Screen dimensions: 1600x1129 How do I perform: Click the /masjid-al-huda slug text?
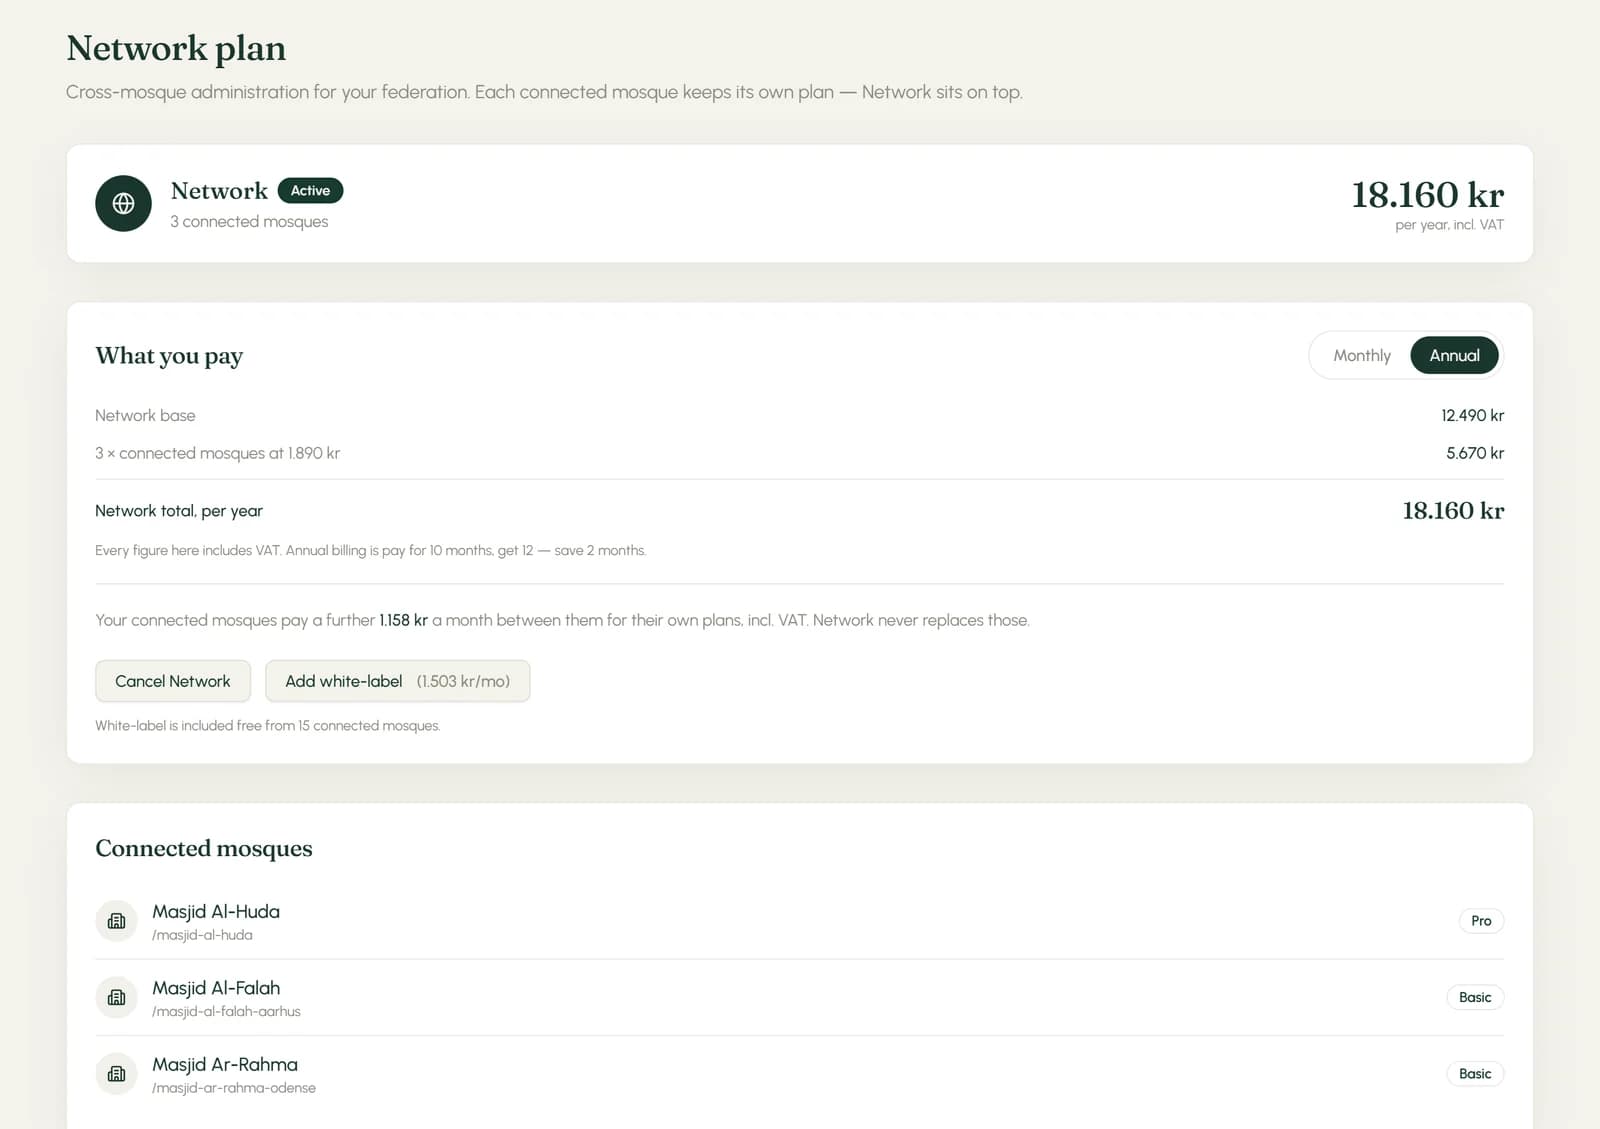pos(202,935)
